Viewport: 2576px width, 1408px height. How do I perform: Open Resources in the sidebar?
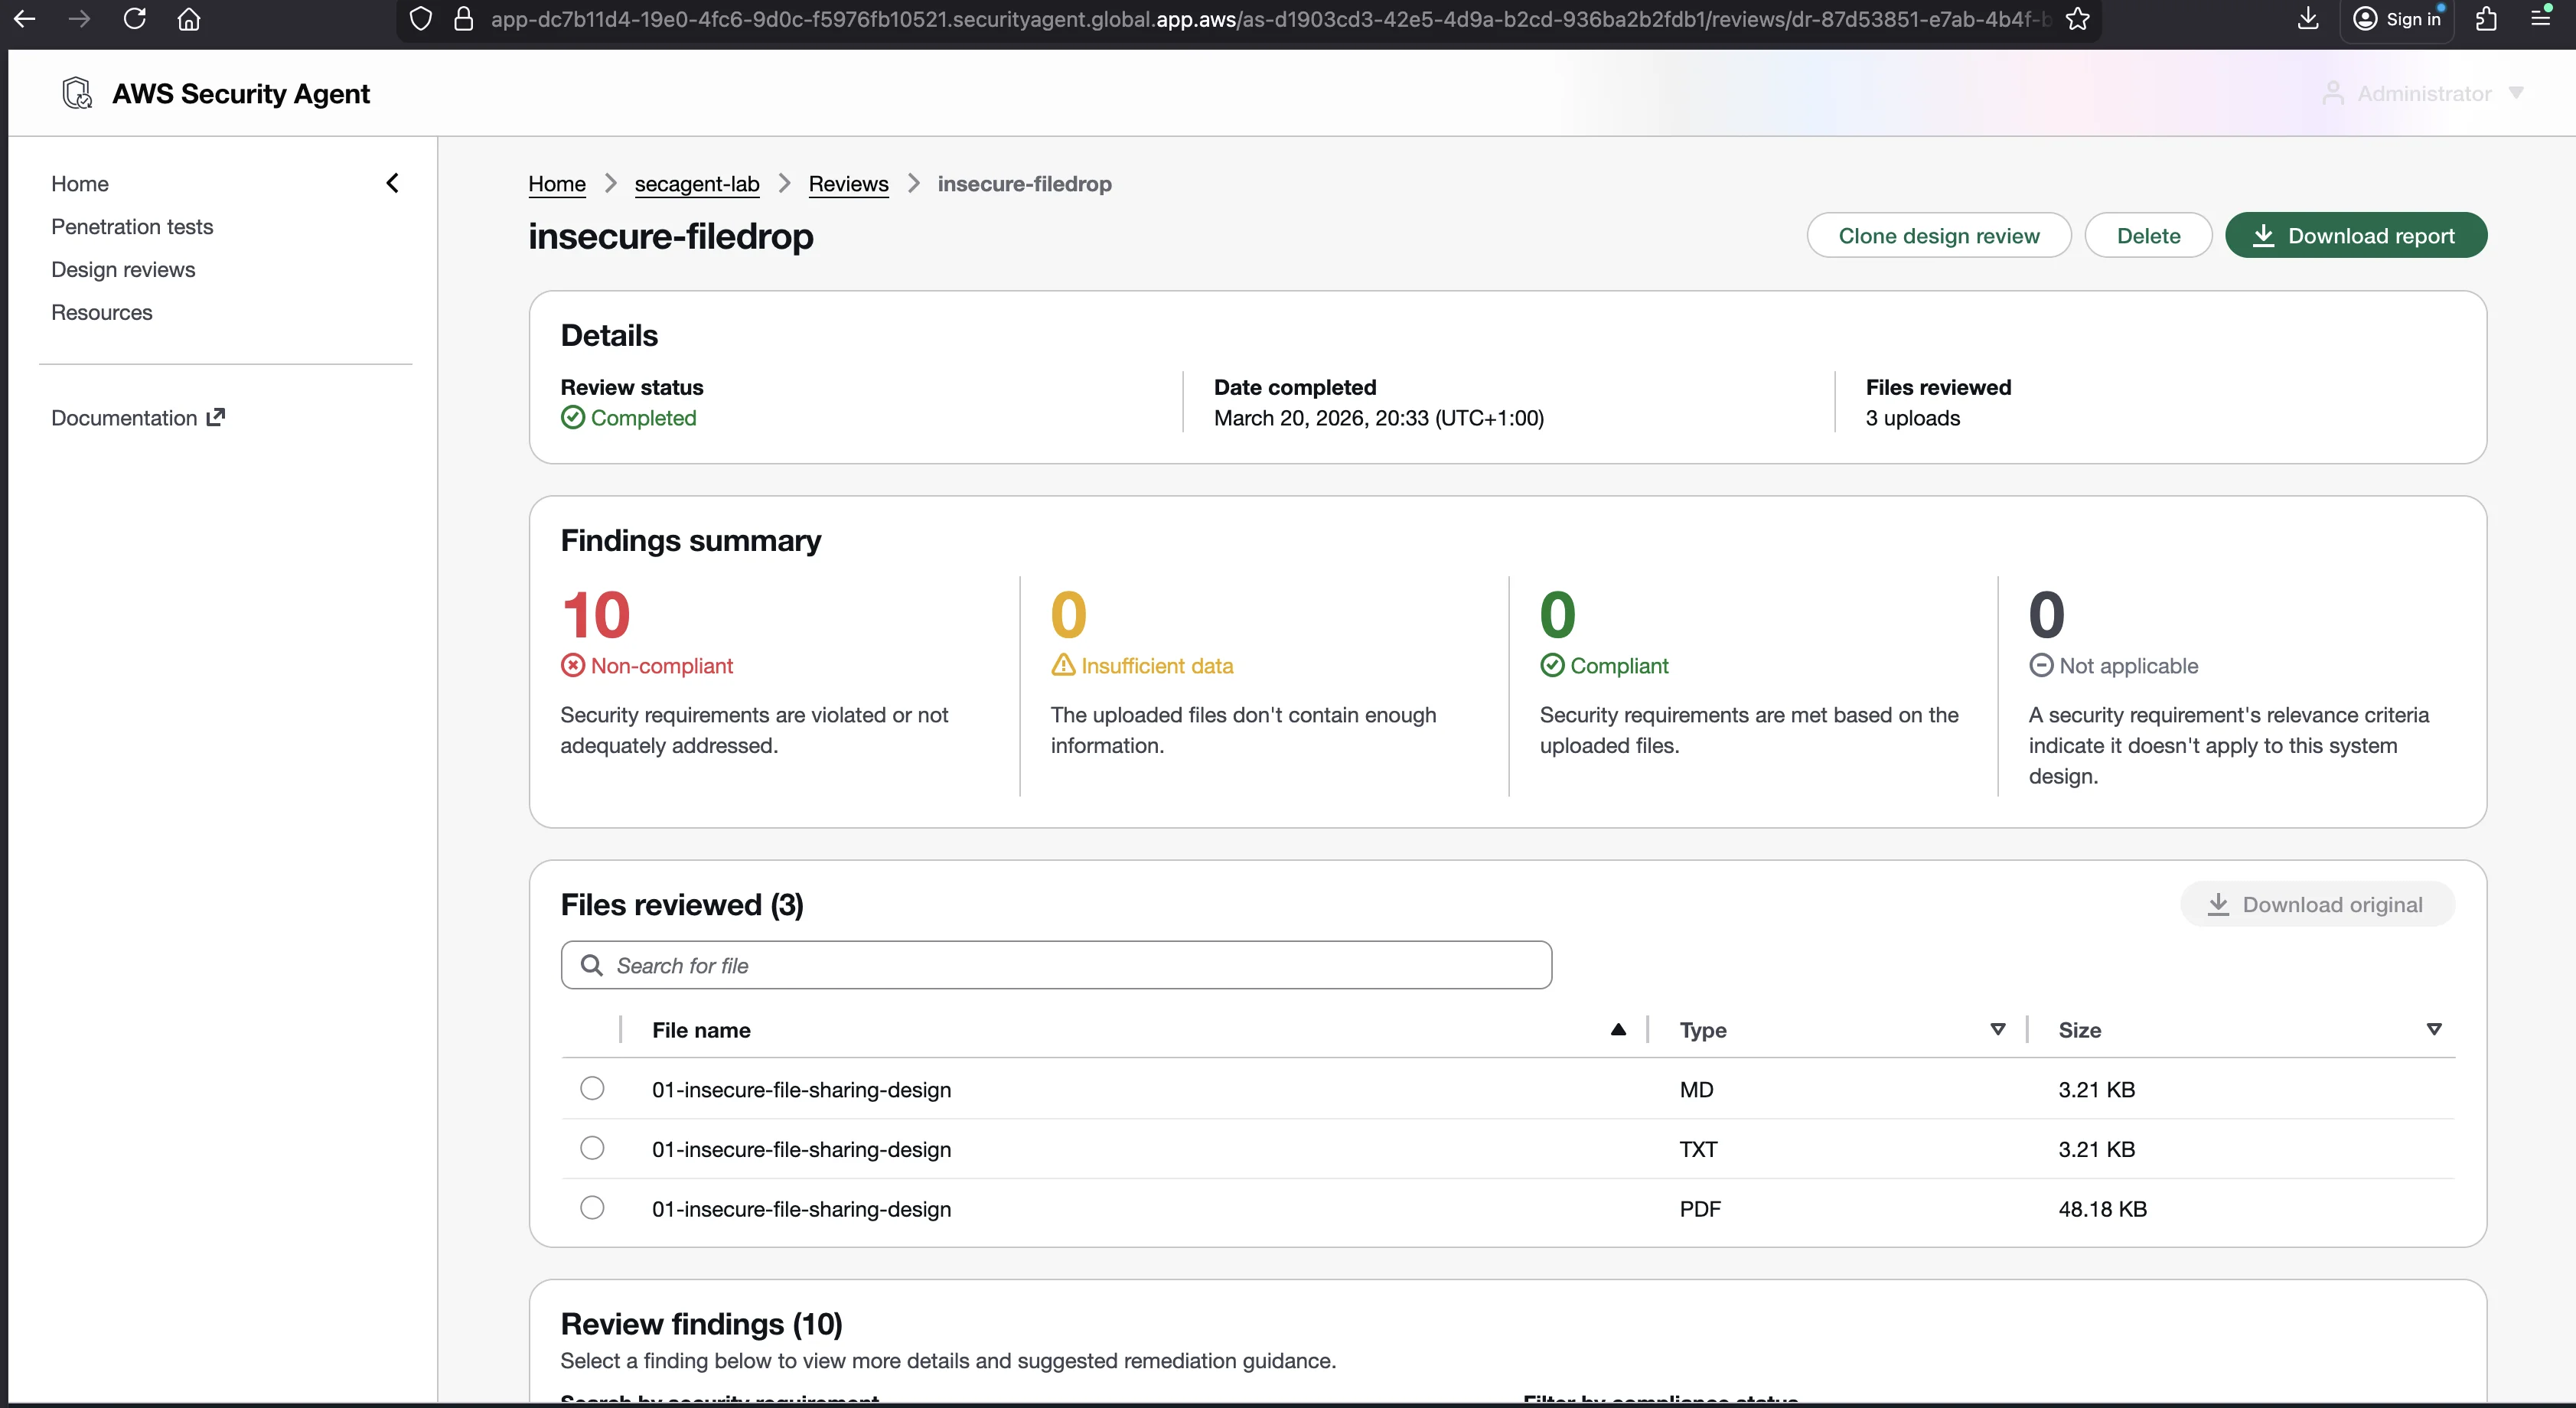pos(102,313)
